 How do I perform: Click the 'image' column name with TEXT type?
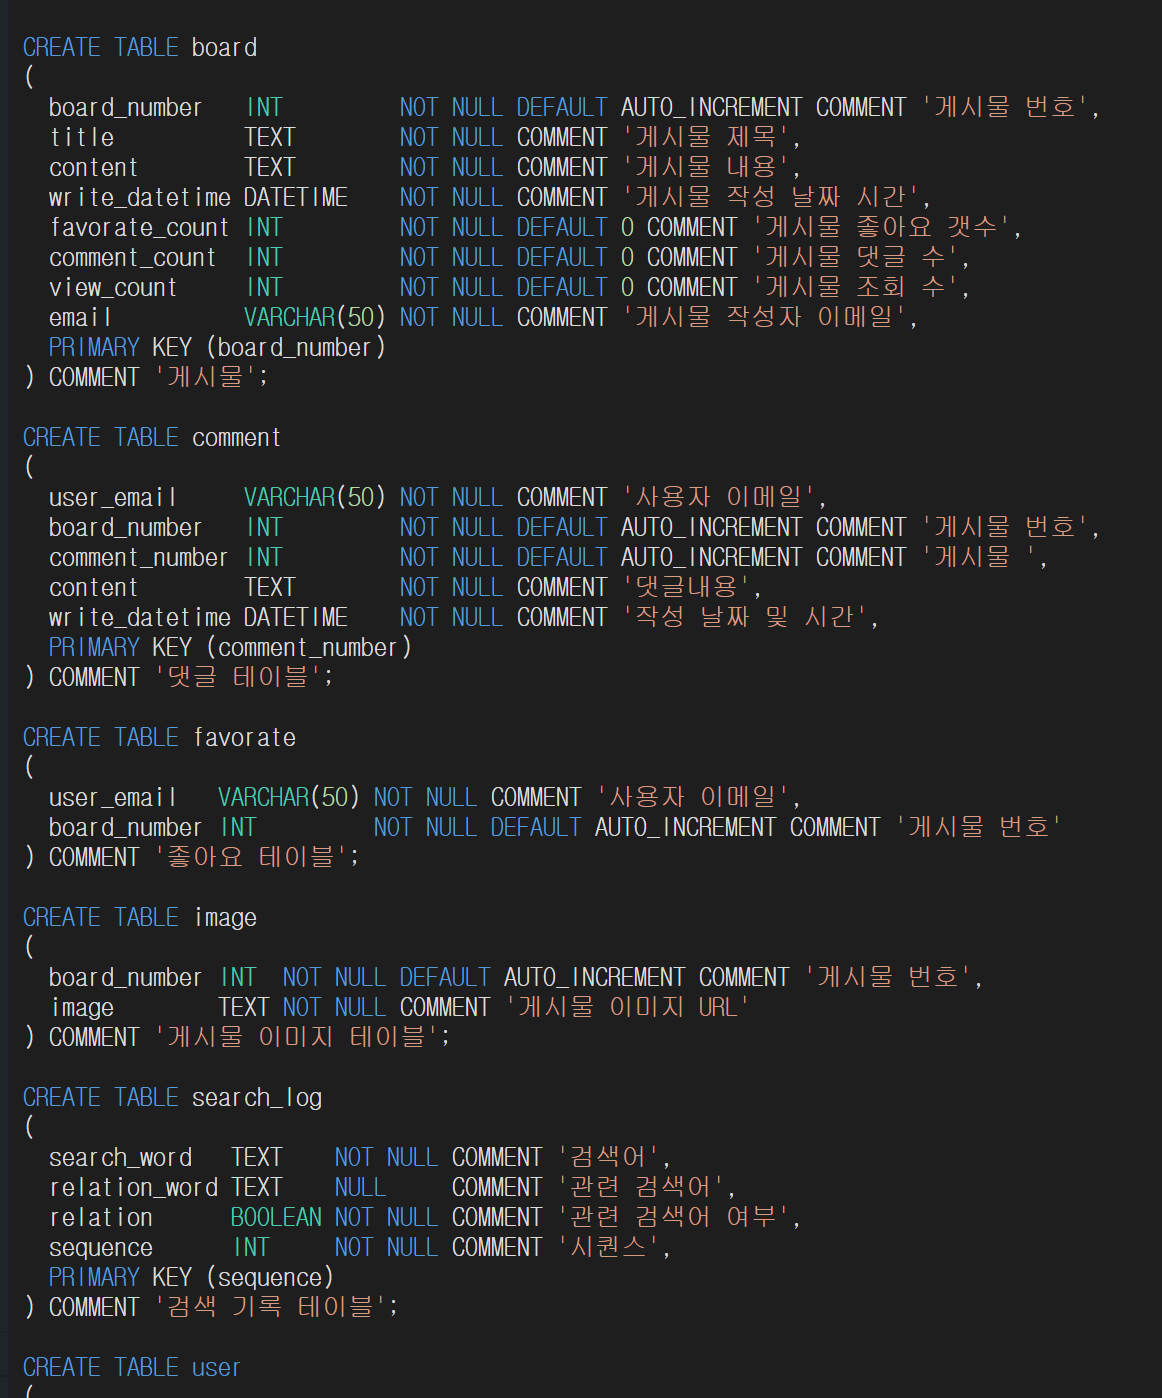(82, 1007)
